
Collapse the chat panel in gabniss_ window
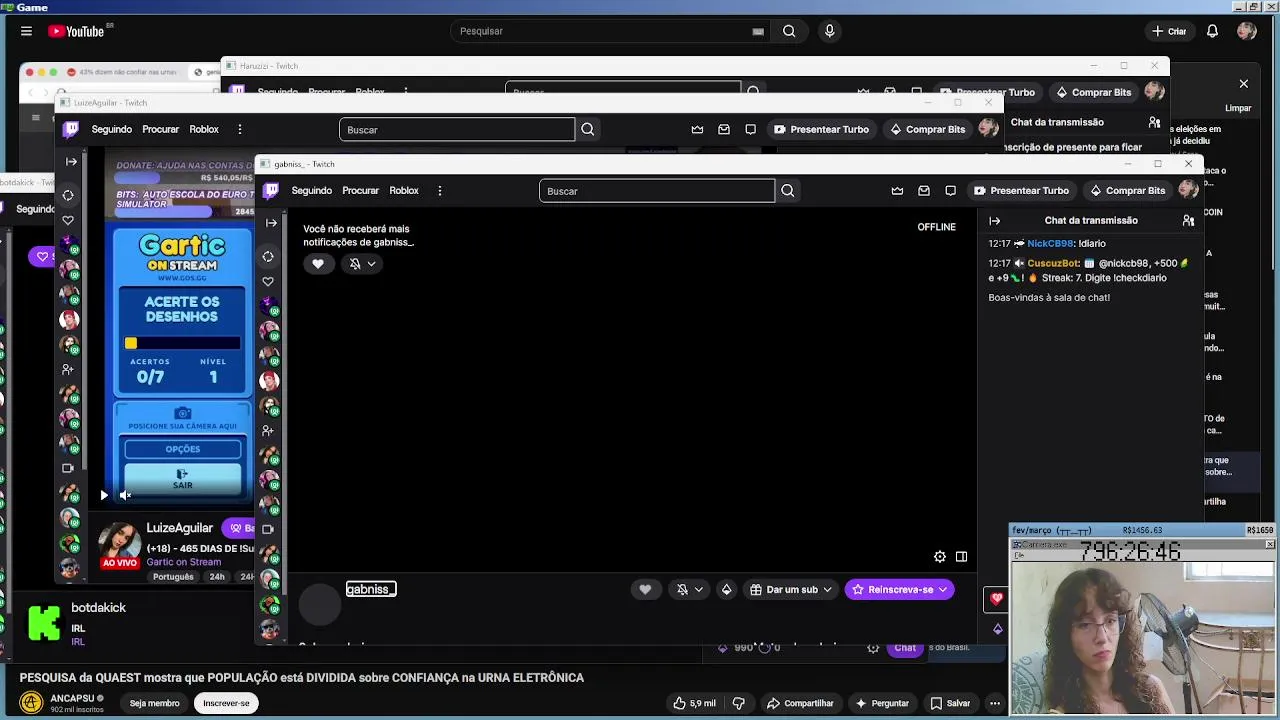[994, 221]
